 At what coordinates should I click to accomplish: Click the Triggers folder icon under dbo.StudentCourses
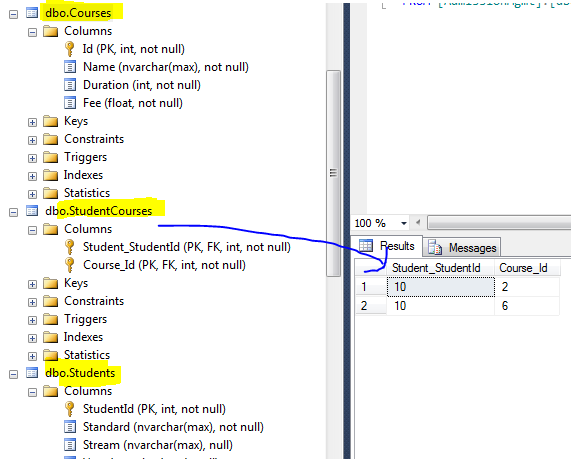[51, 319]
